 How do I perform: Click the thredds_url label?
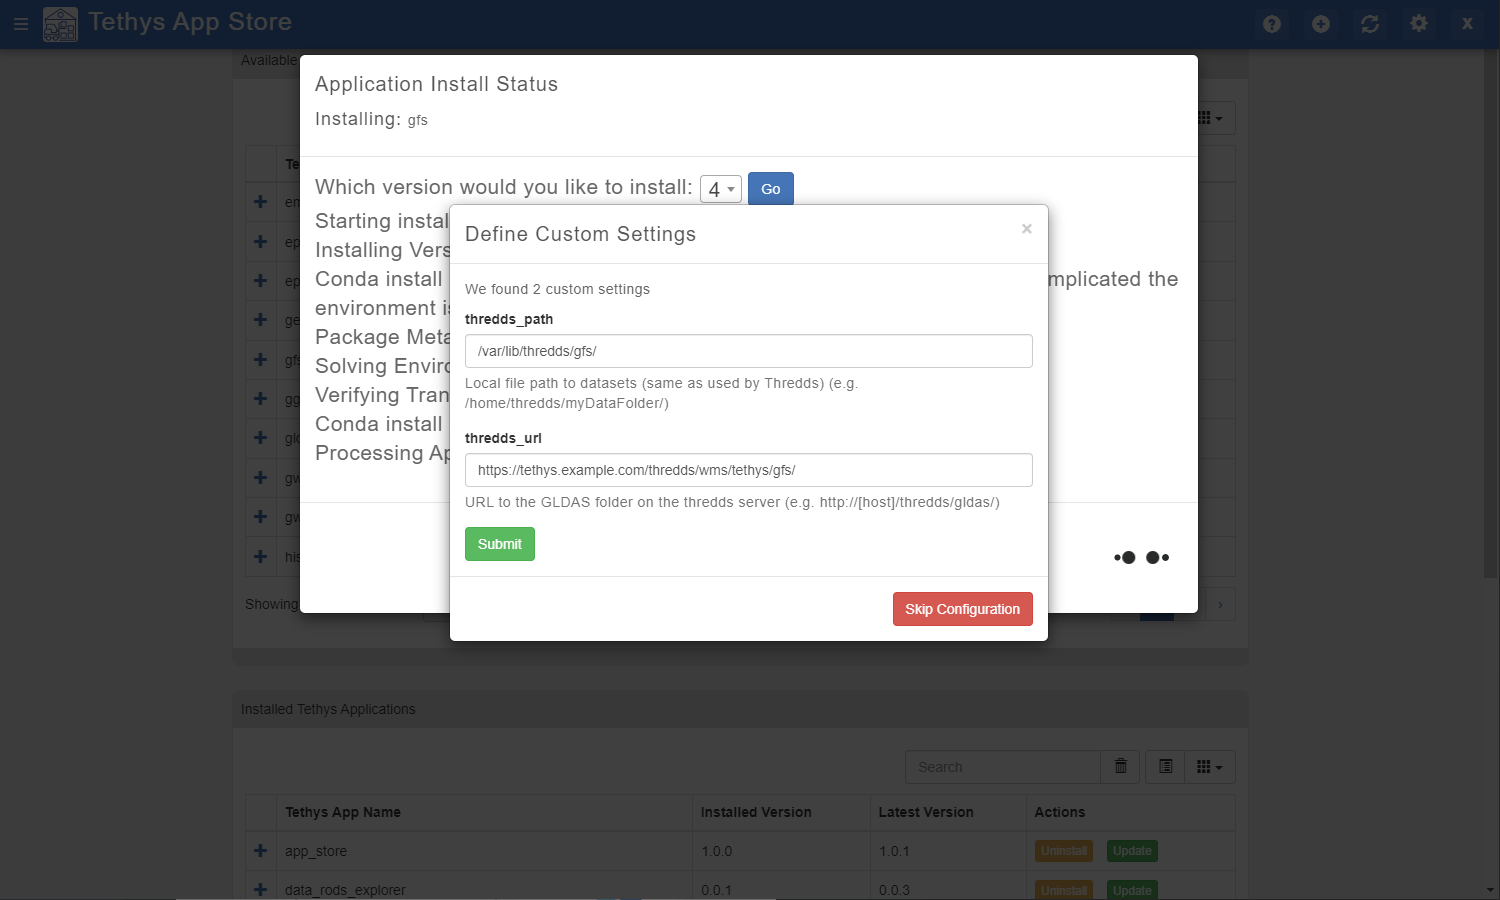coord(503,438)
